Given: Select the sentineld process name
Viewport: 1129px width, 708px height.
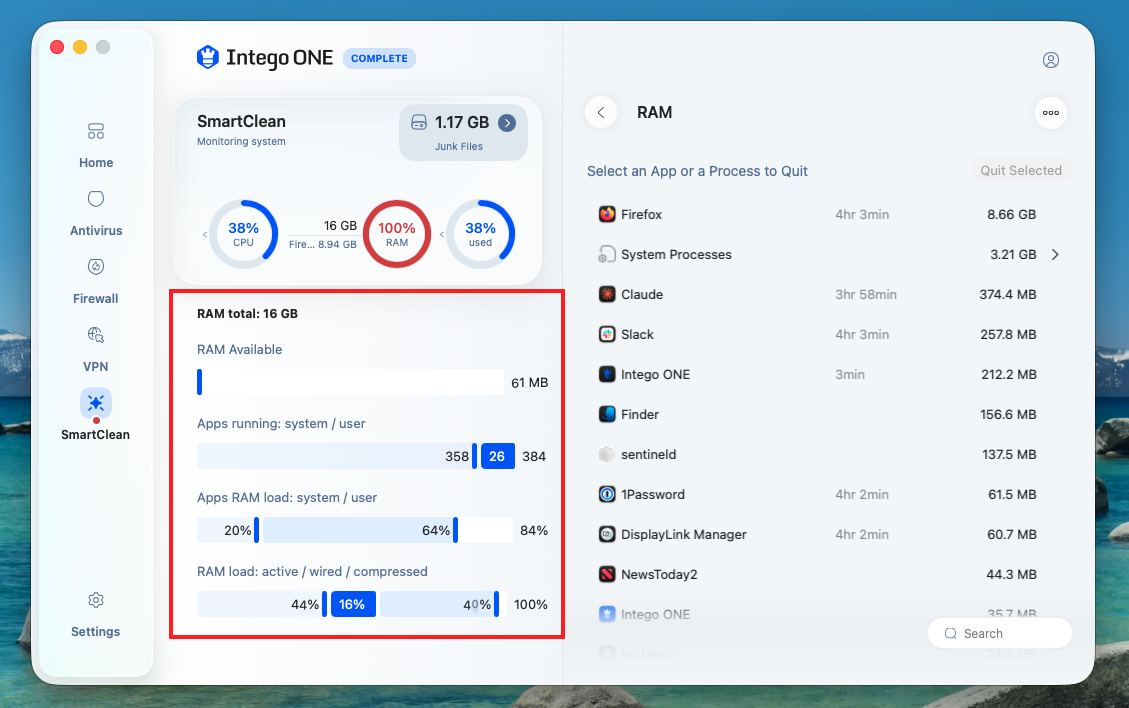Looking at the screenshot, I should click(x=649, y=454).
